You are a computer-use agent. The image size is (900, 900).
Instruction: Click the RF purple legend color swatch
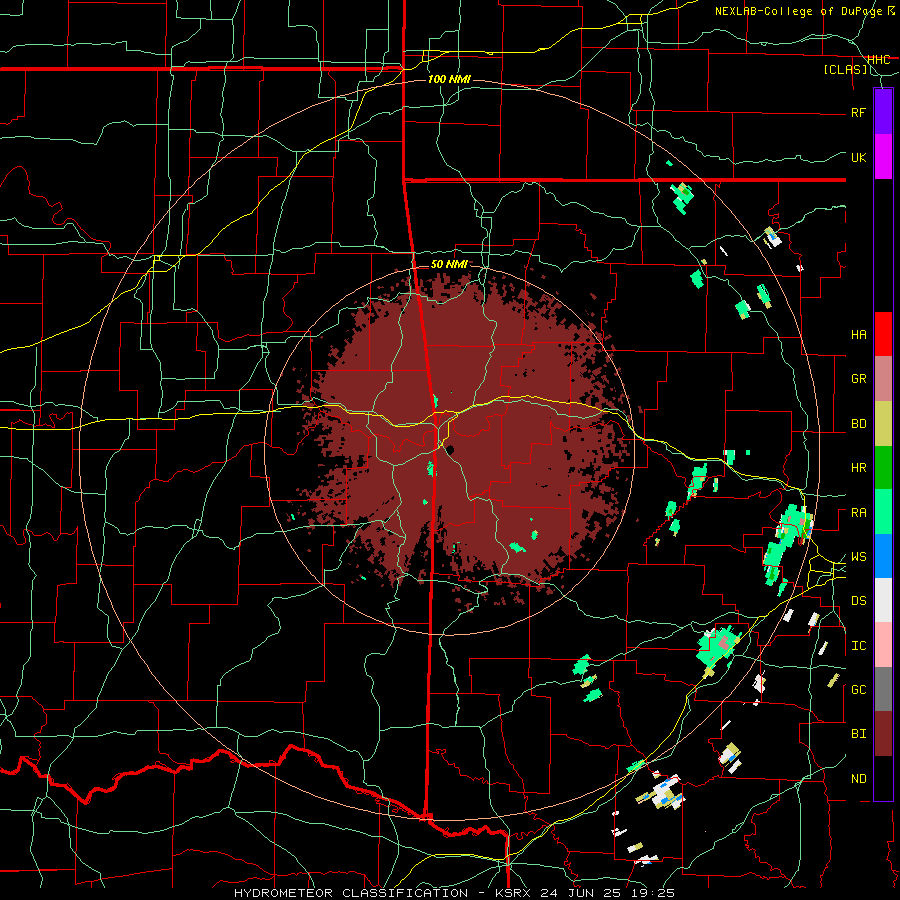point(883,112)
